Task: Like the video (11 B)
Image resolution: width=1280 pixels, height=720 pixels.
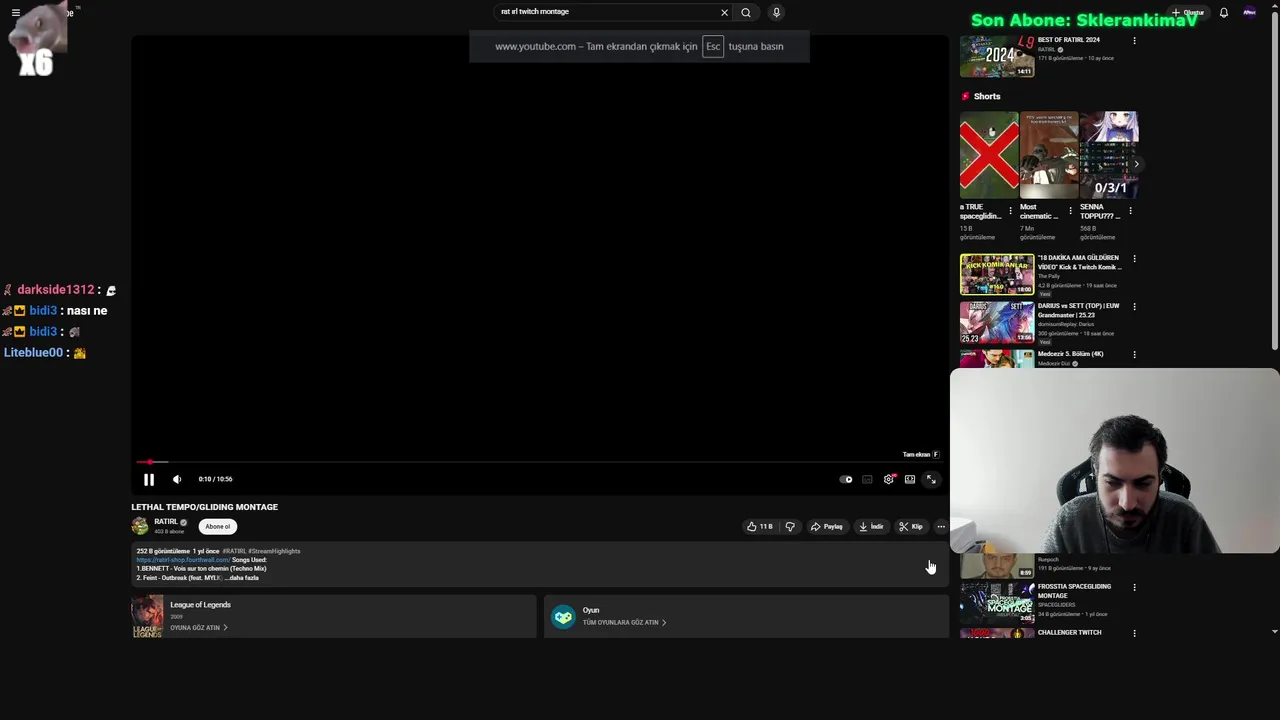Action: 760,527
